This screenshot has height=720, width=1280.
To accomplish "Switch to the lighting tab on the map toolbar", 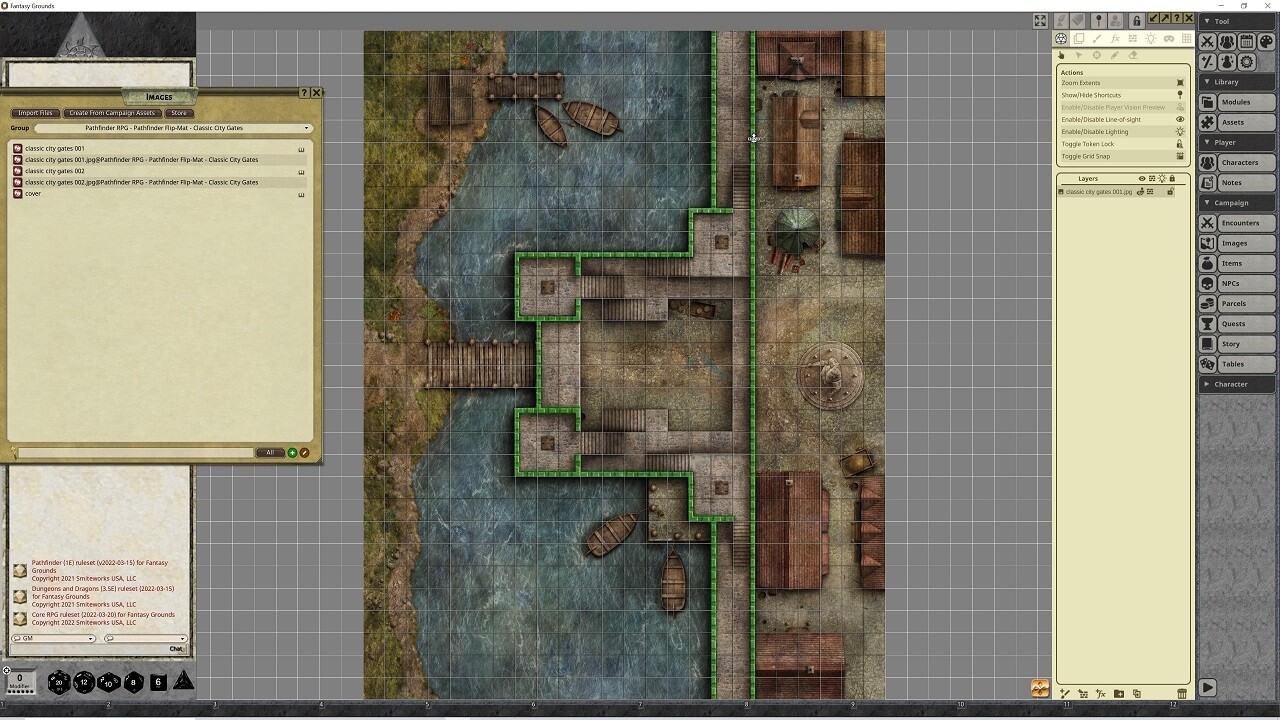I will pos(1151,40).
